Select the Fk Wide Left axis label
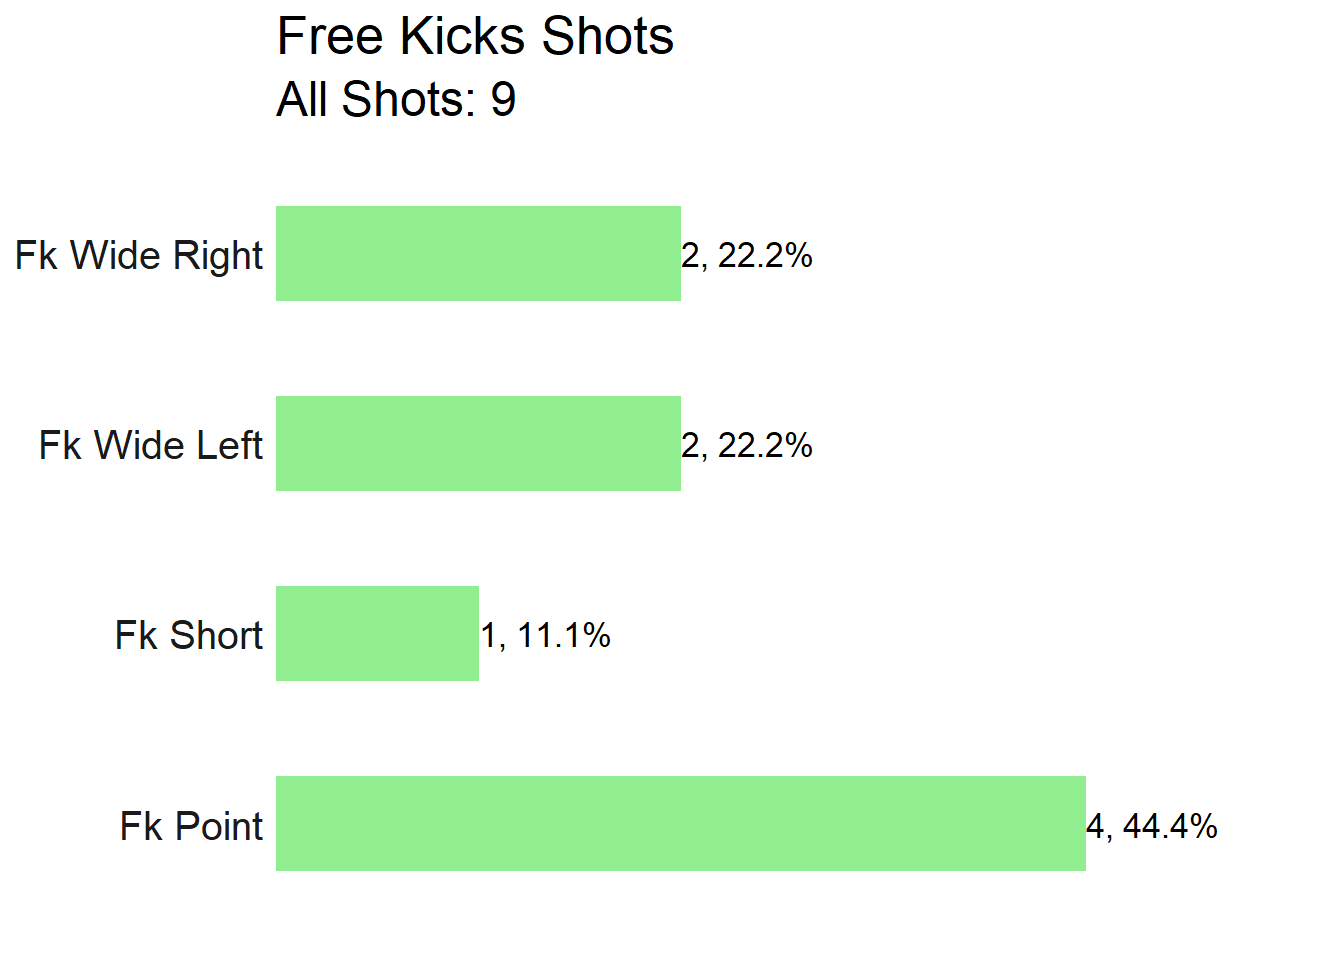This screenshot has height=960, width=1344. point(151,445)
